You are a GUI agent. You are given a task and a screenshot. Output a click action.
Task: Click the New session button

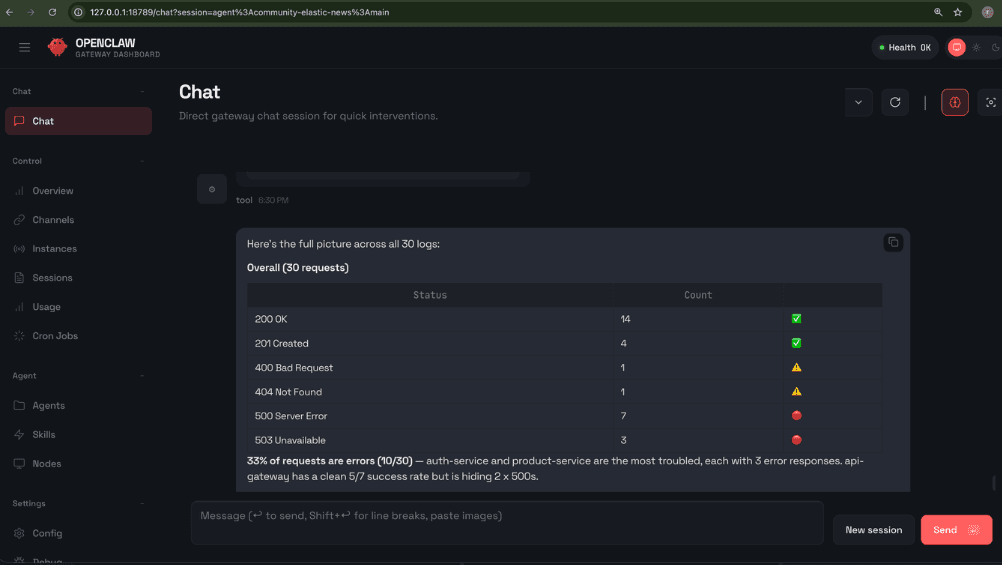coord(874,530)
